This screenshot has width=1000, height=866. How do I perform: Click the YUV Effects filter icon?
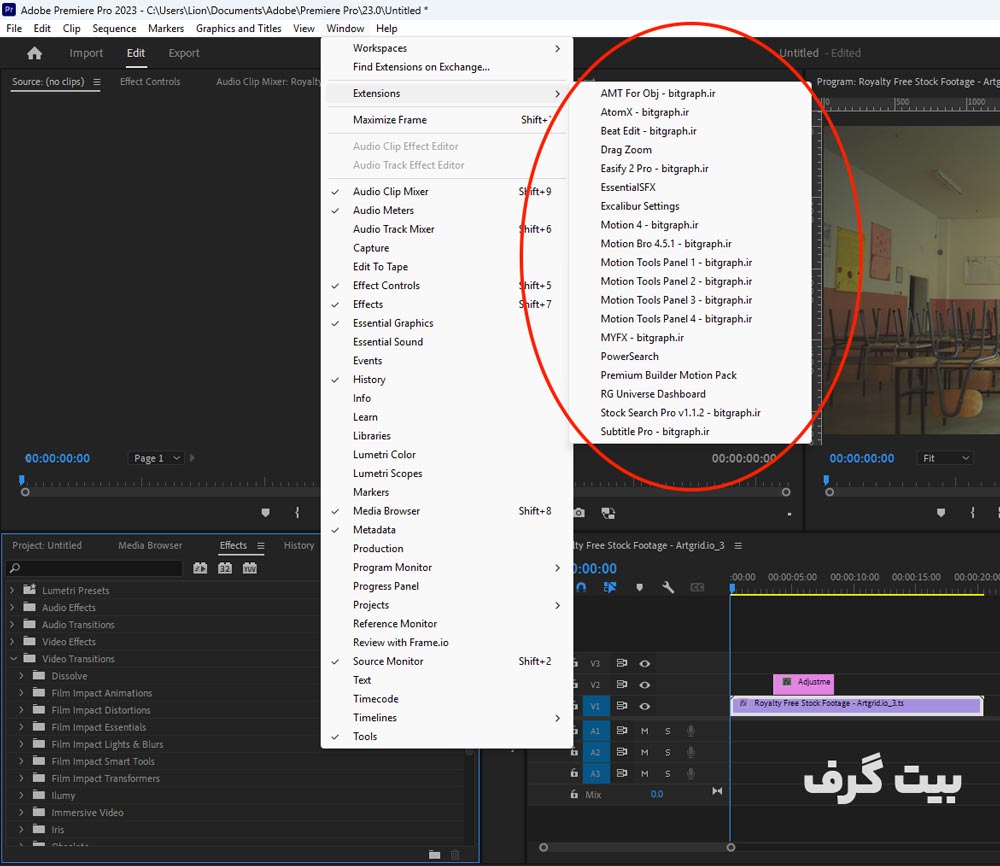click(250, 568)
